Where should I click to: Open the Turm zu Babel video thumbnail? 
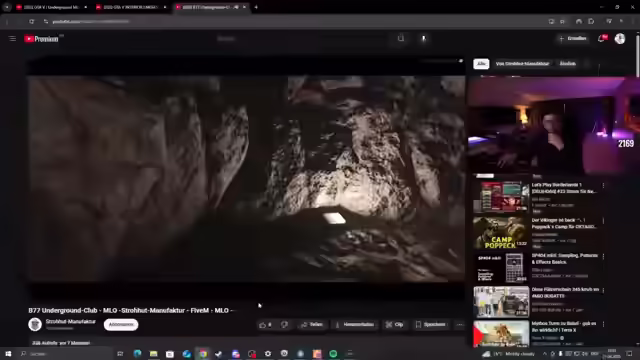click(501, 334)
